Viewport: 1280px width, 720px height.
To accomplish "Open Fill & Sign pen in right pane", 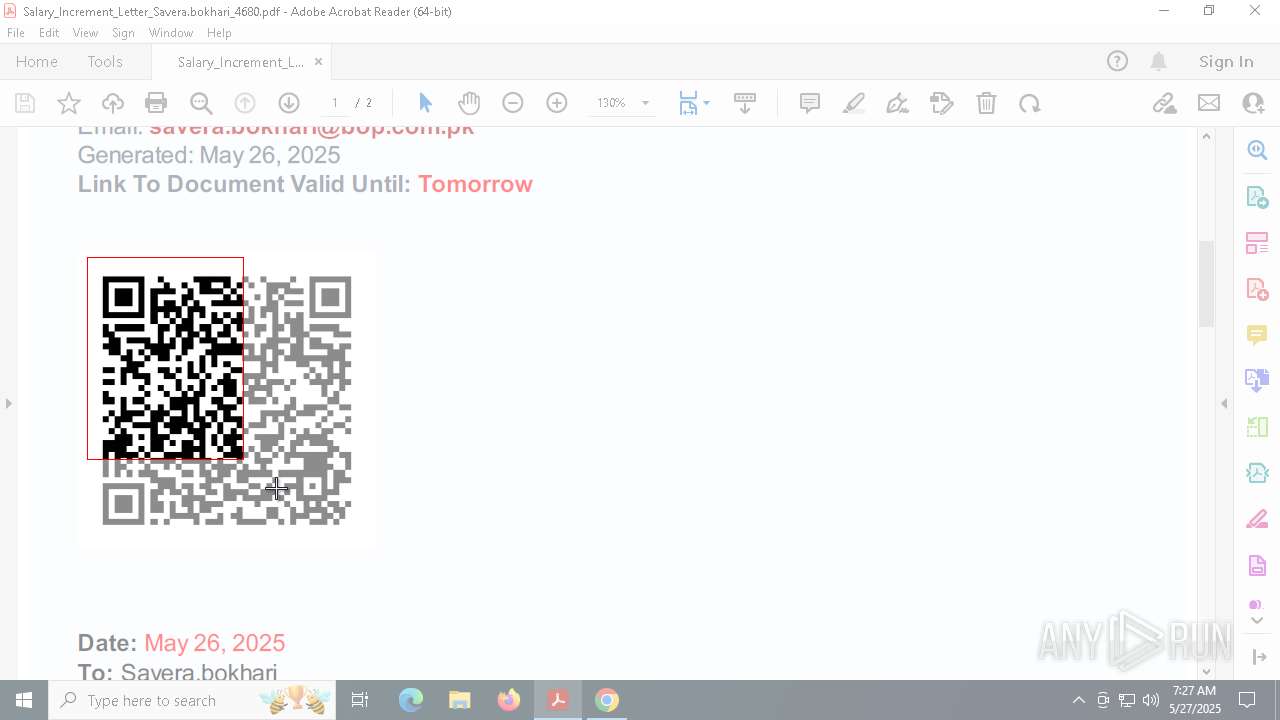I will click(x=1257, y=519).
